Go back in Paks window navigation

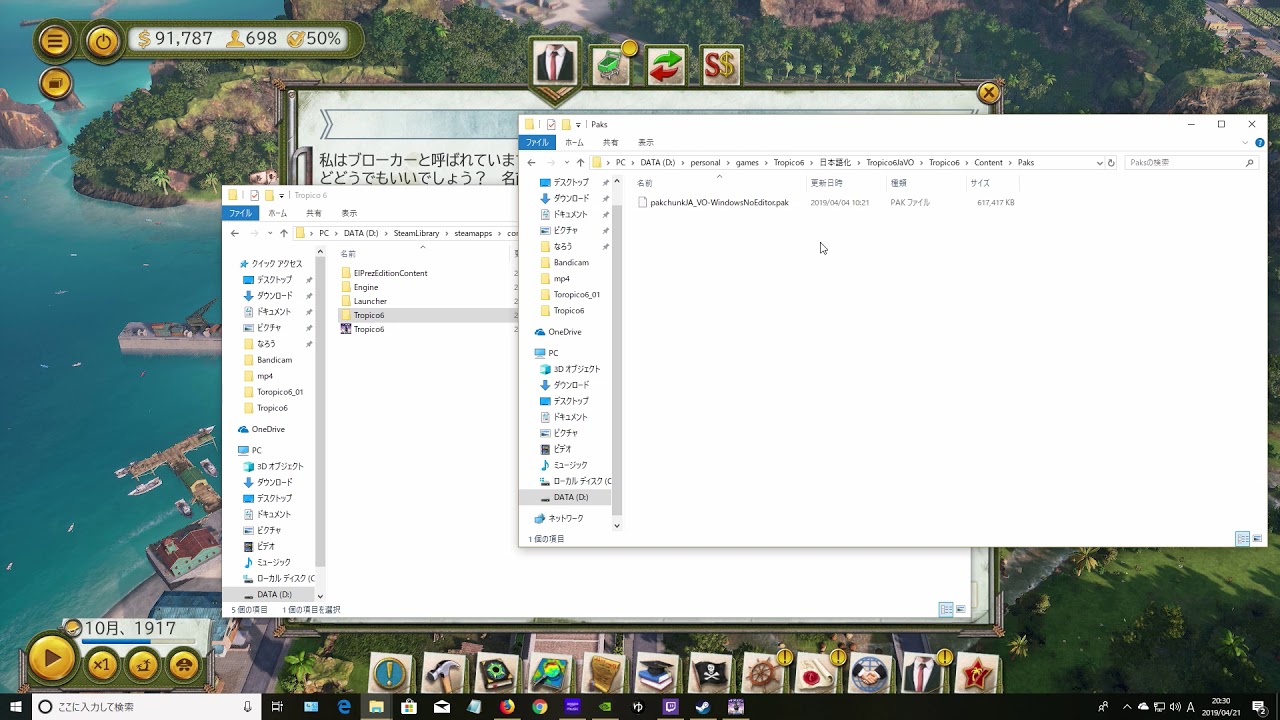(531, 162)
